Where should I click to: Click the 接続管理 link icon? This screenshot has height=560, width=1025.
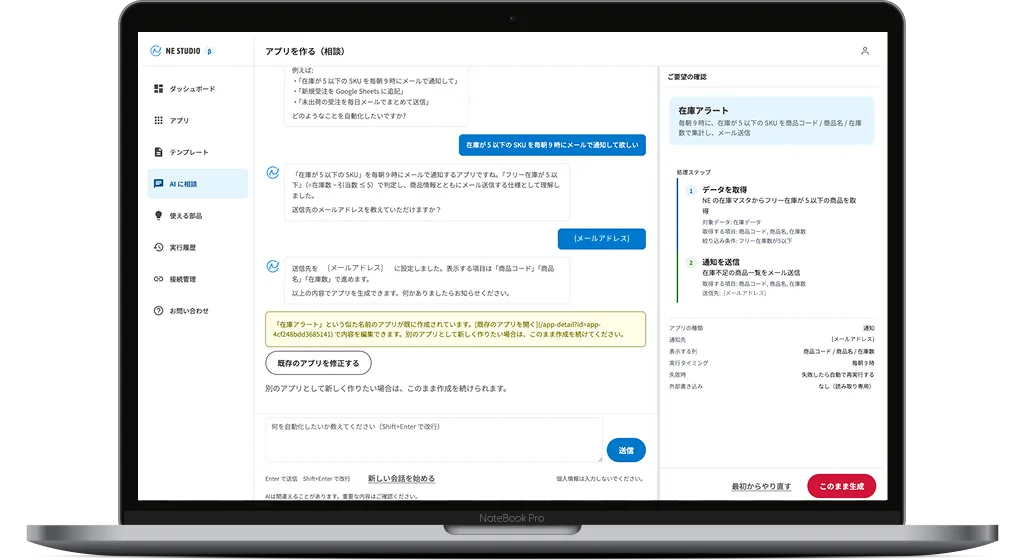click(158, 279)
